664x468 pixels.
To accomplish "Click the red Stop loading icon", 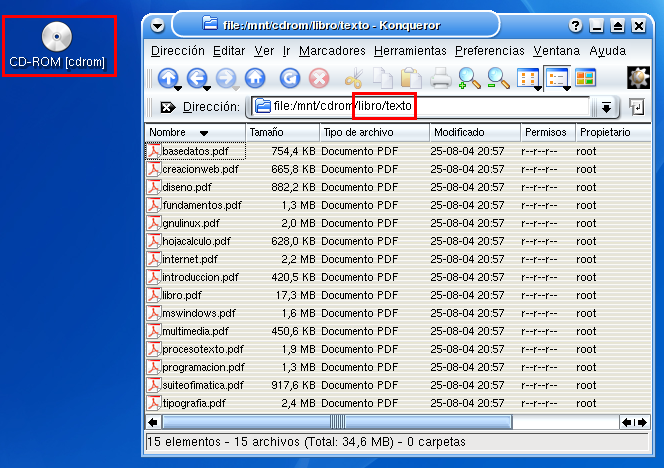I will (319, 78).
